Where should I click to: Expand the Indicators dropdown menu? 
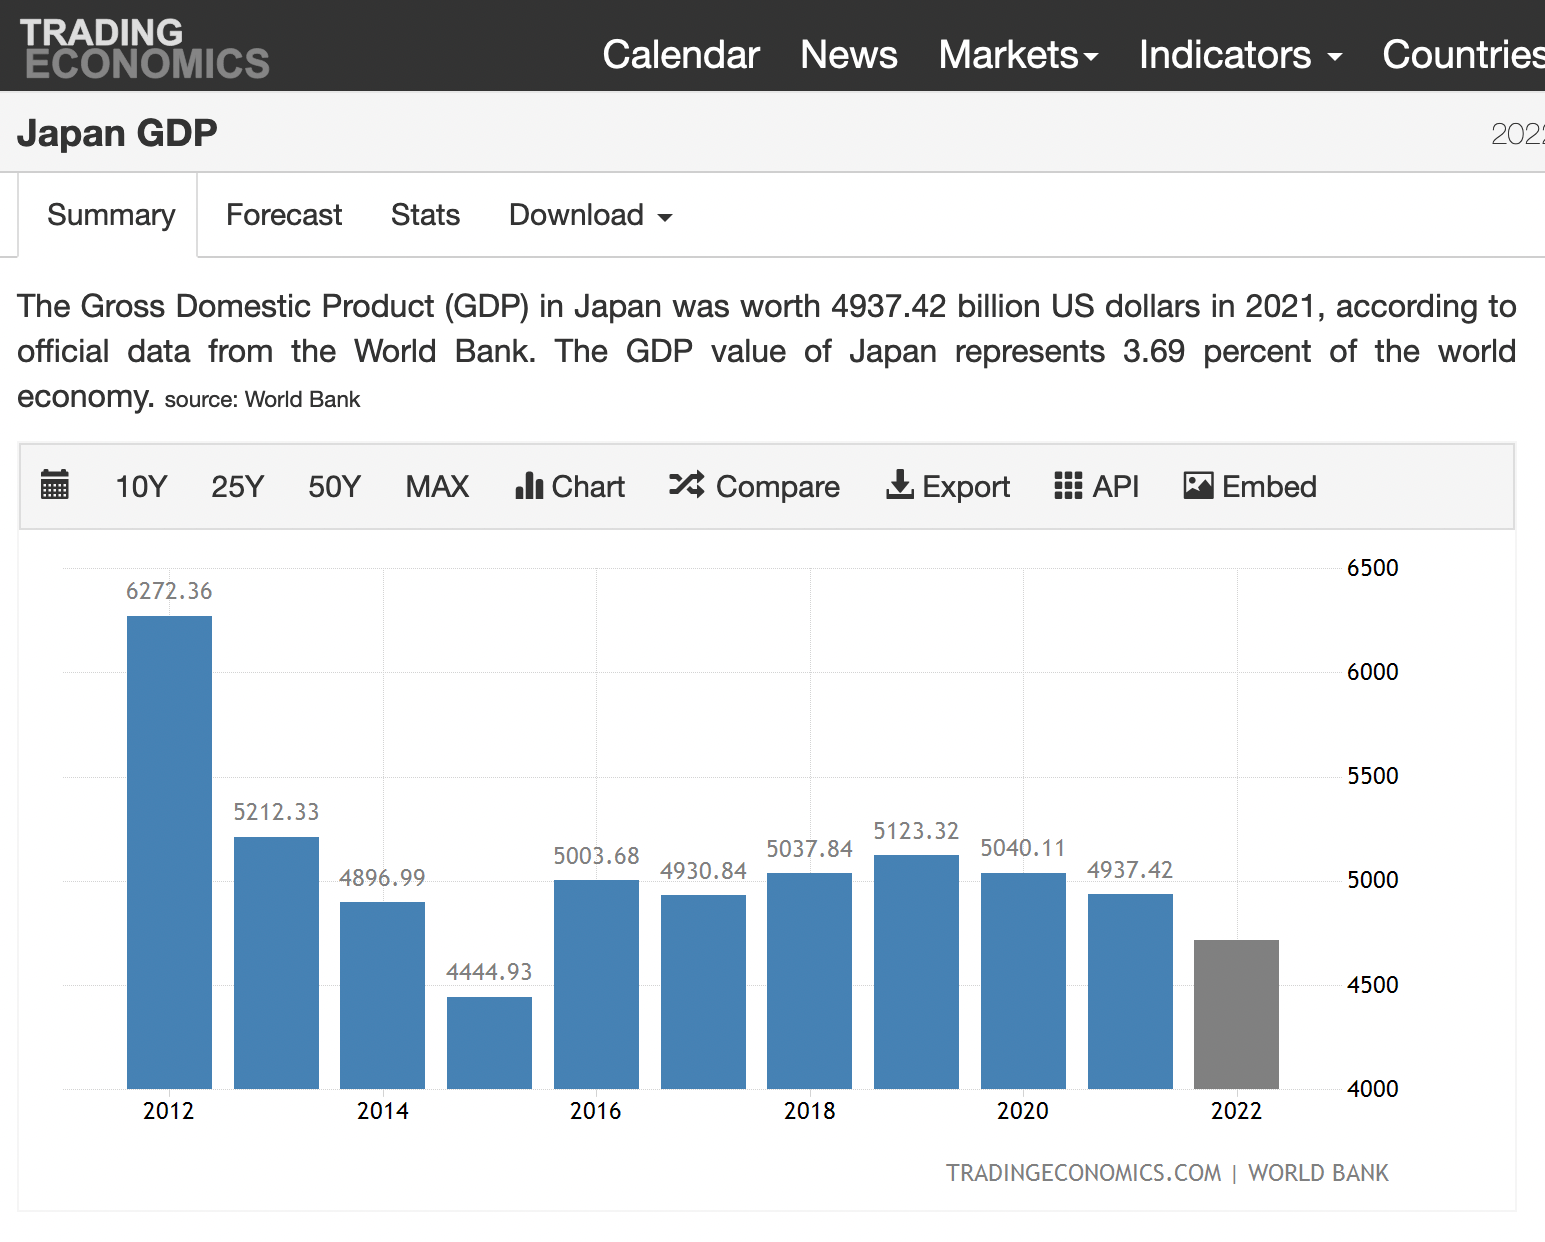click(1240, 55)
